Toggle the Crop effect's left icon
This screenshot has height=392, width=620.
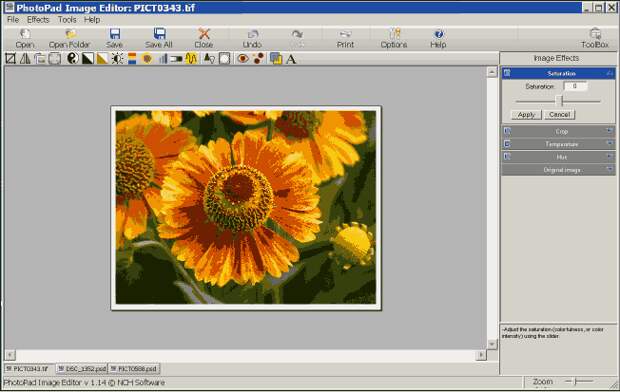pyautogui.click(x=507, y=131)
